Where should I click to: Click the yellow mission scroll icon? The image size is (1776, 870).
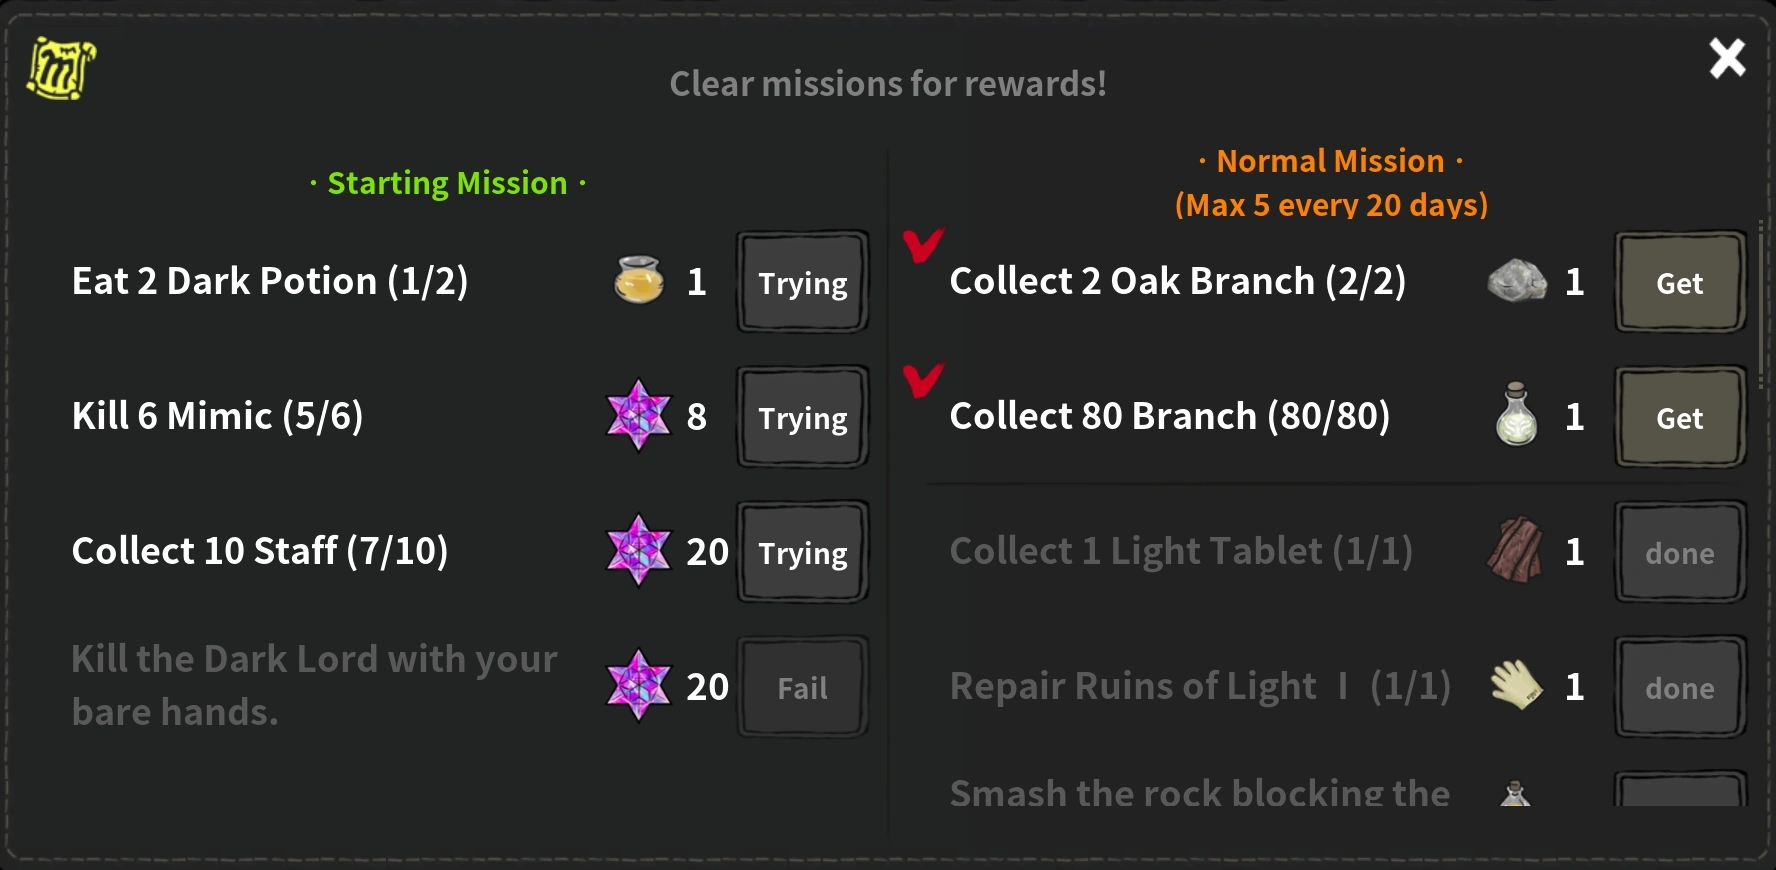(x=60, y=69)
